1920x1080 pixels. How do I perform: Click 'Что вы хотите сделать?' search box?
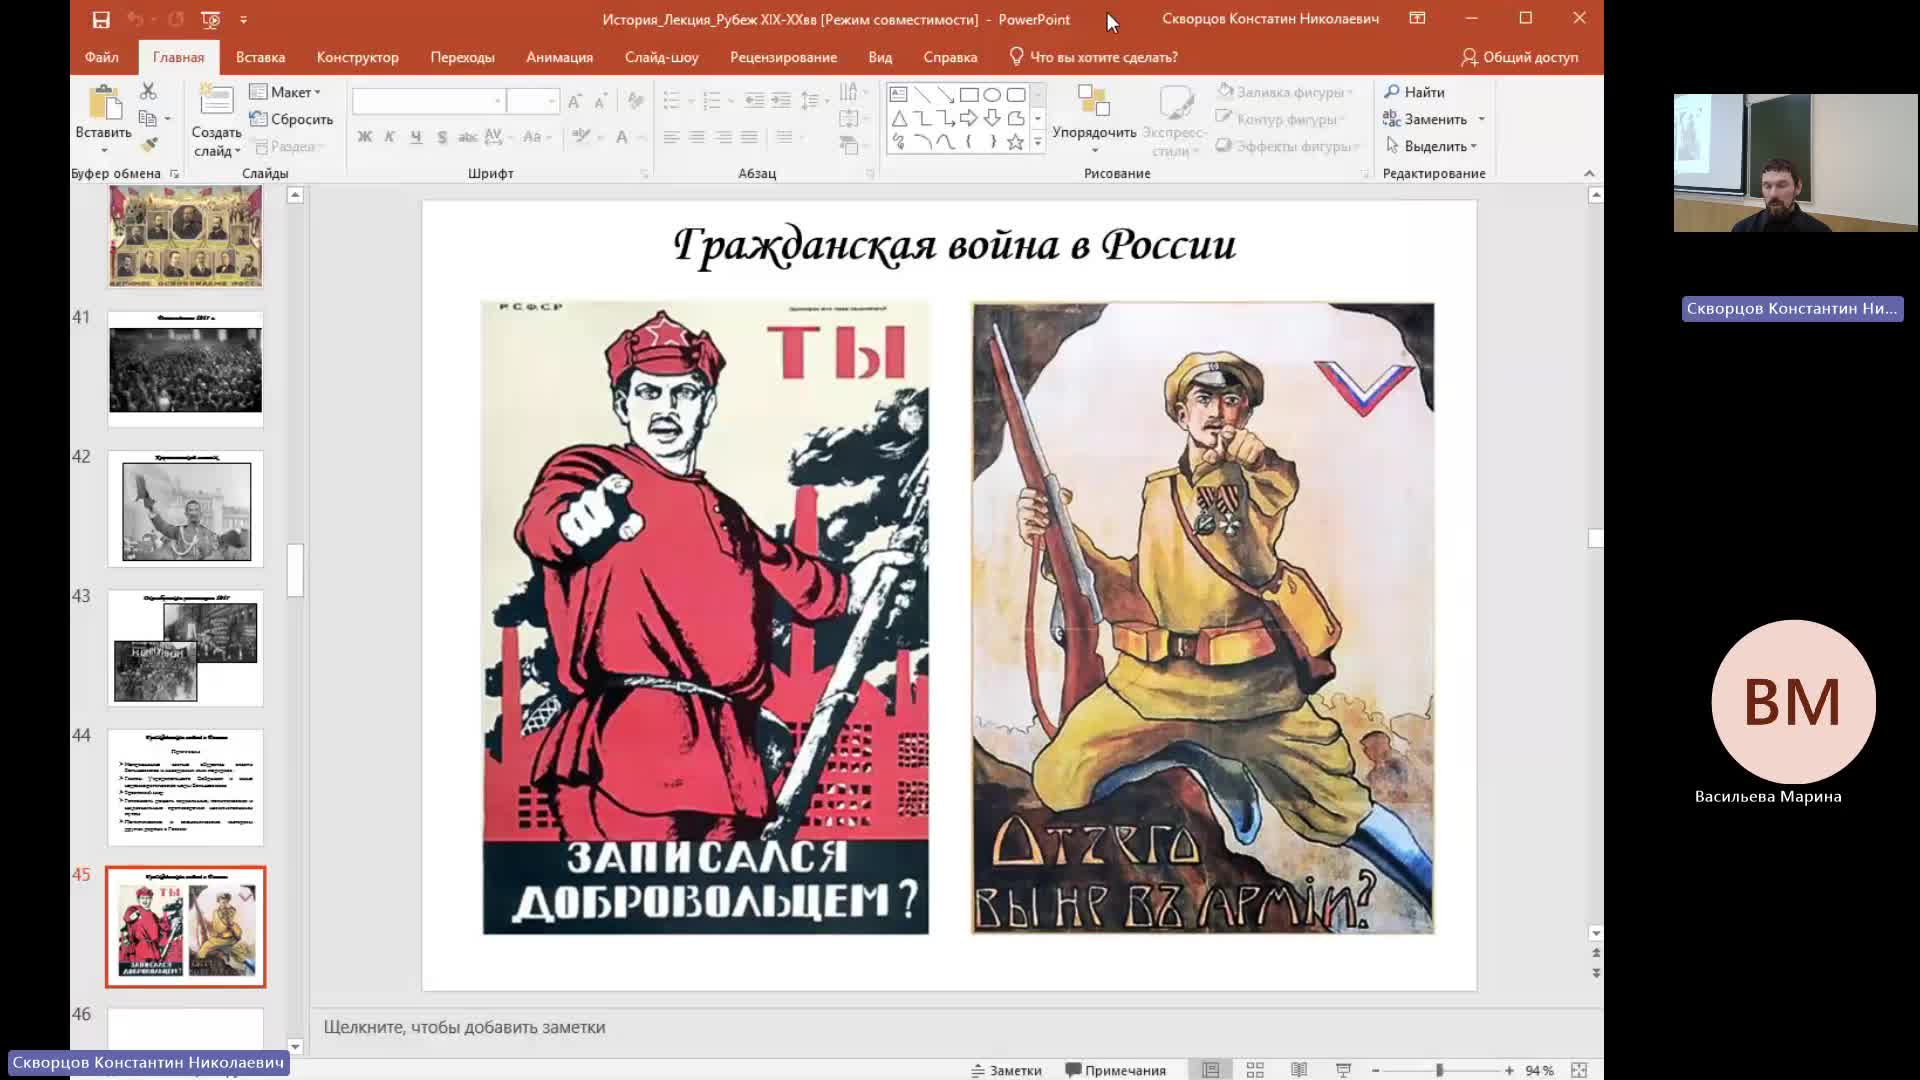pyautogui.click(x=1093, y=57)
